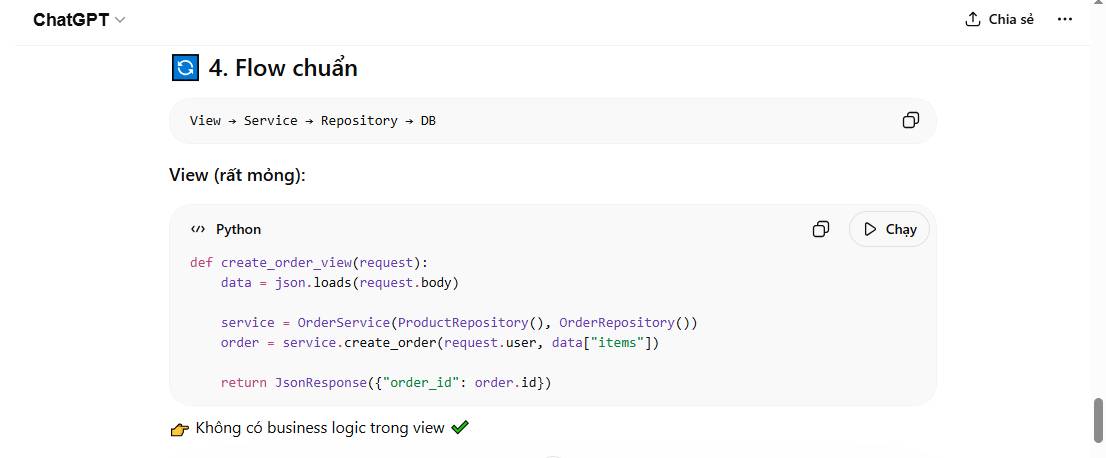The width and height of the screenshot is (1106, 458).
Task: Copy the View → Service flow code block
Action: (910, 120)
